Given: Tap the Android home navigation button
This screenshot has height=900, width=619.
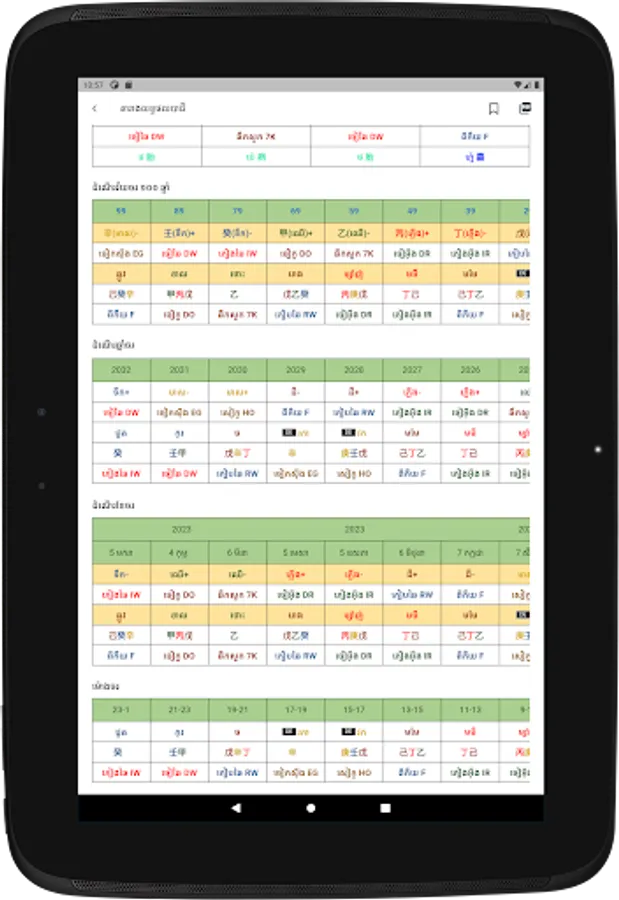Looking at the screenshot, I should (x=311, y=808).
